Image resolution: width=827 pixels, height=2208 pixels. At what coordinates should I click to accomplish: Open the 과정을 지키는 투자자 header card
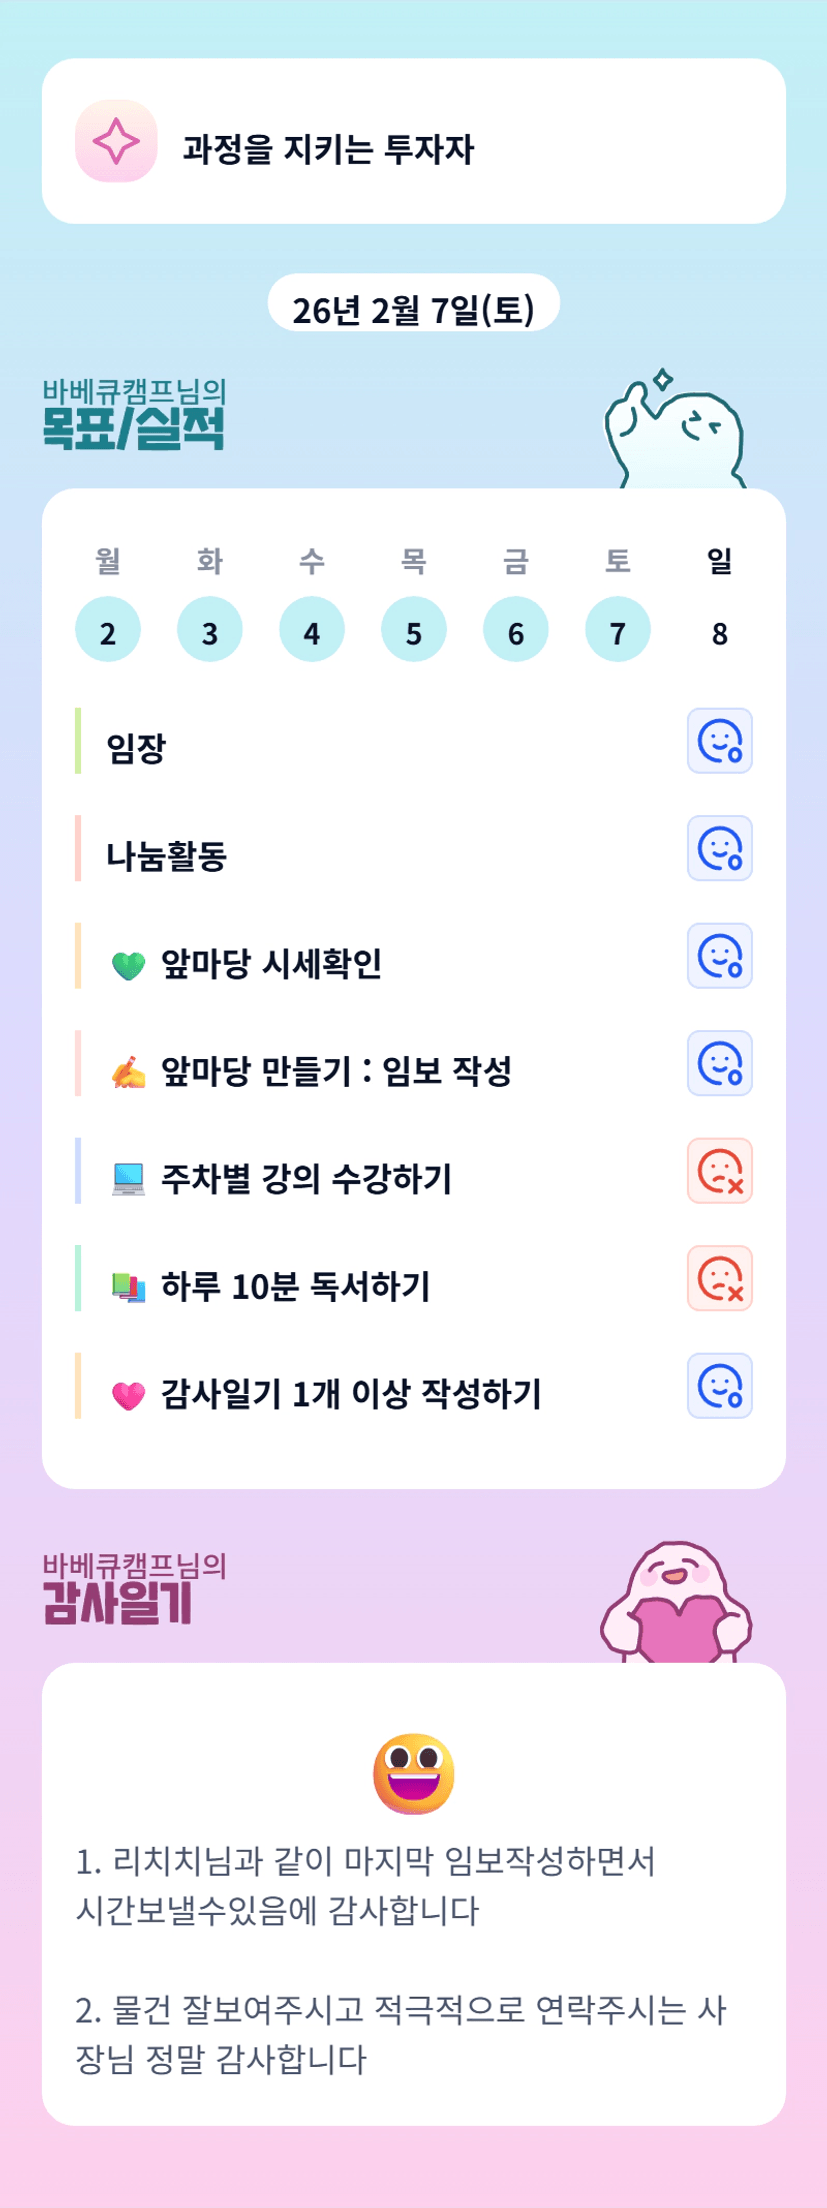tap(413, 141)
